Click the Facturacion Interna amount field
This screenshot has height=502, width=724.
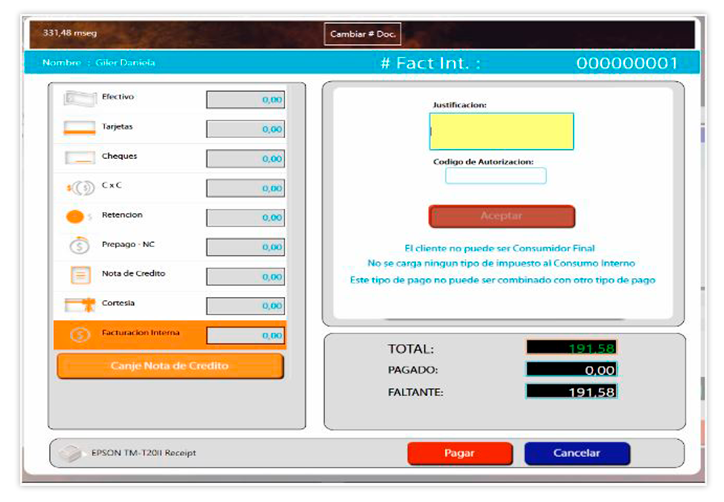click(x=245, y=335)
